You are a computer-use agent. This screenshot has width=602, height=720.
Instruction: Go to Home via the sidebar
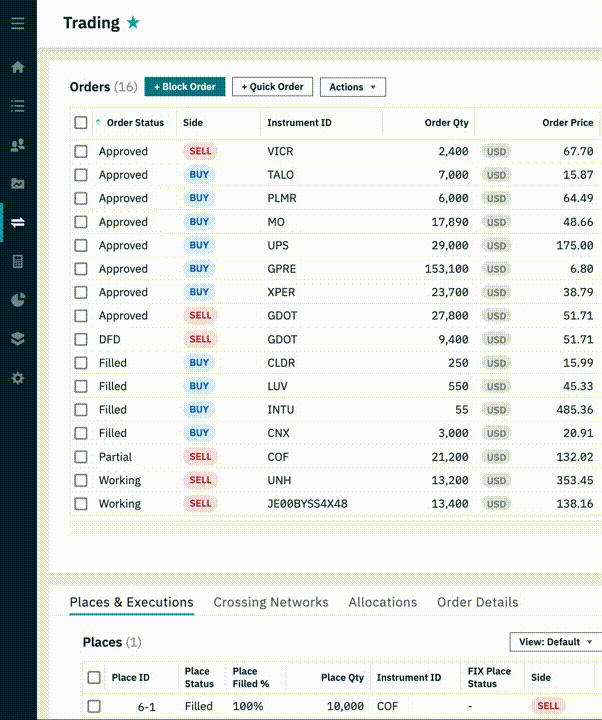point(17,67)
